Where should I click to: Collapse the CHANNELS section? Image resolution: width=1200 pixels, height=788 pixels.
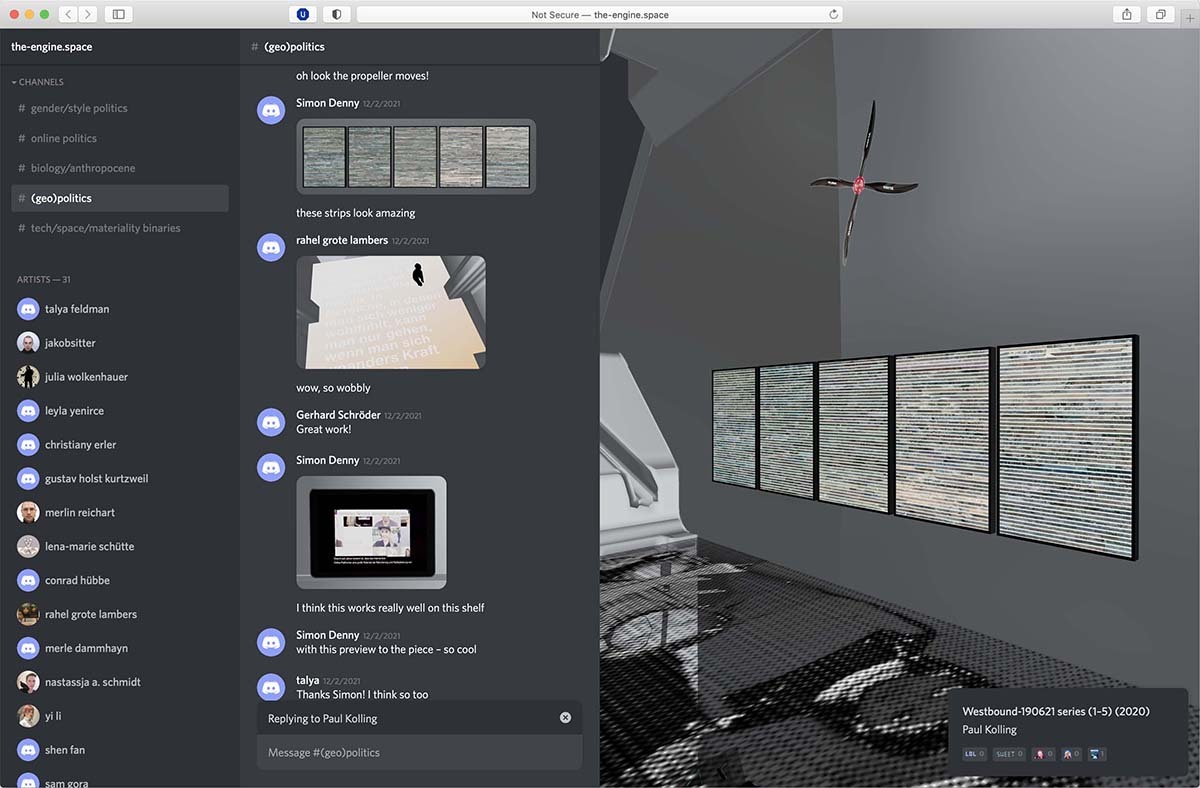click(38, 82)
